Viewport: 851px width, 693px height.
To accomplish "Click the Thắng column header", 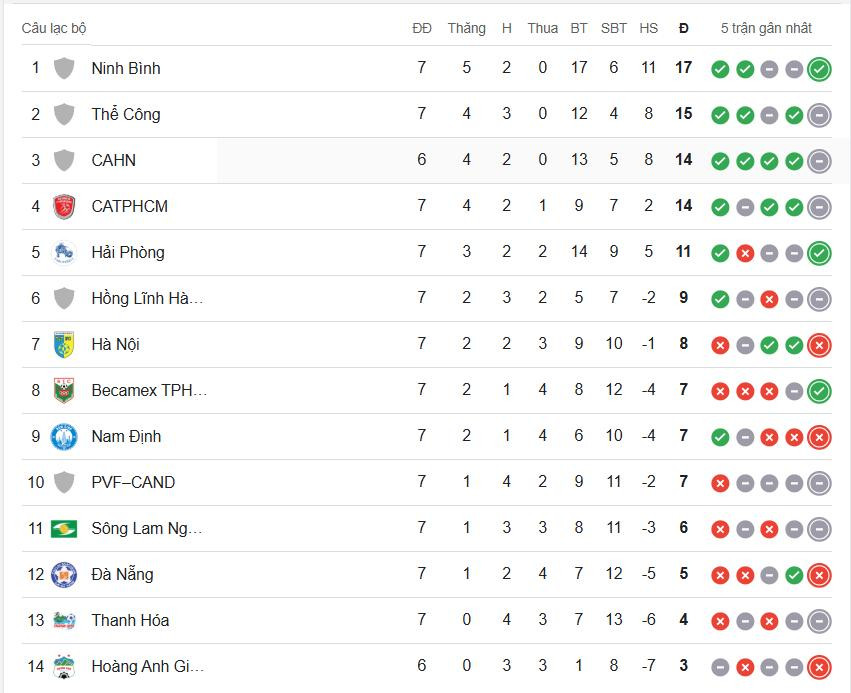I will [x=466, y=28].
